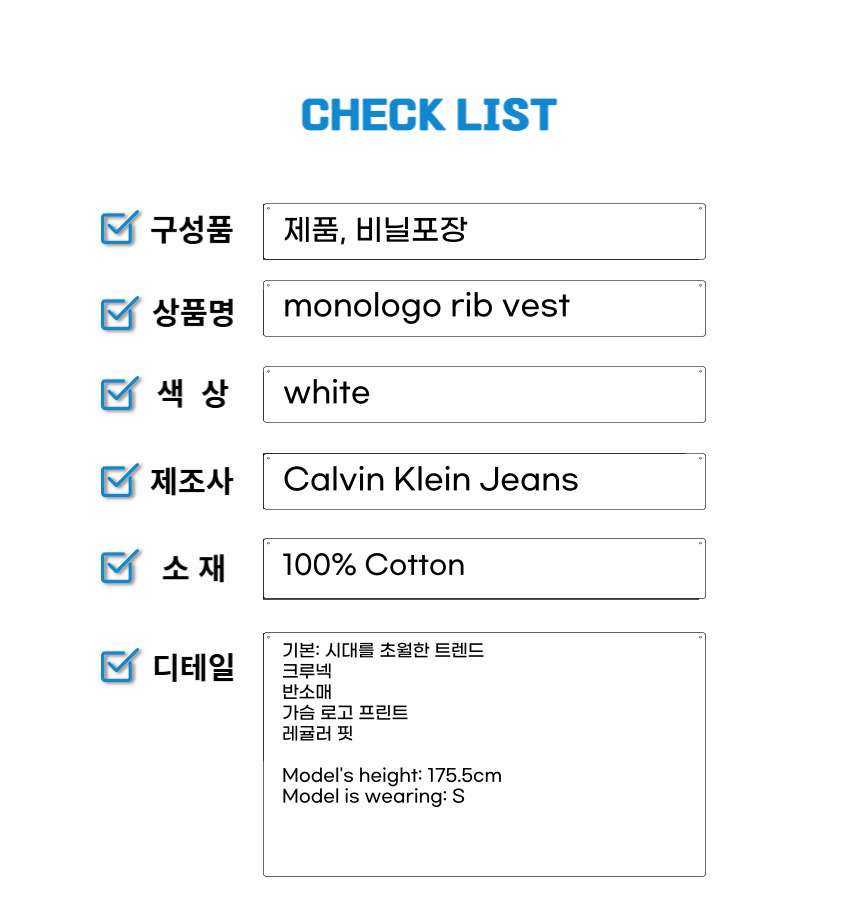
Task: Click the monologo rib vest field
Action: 484,308
